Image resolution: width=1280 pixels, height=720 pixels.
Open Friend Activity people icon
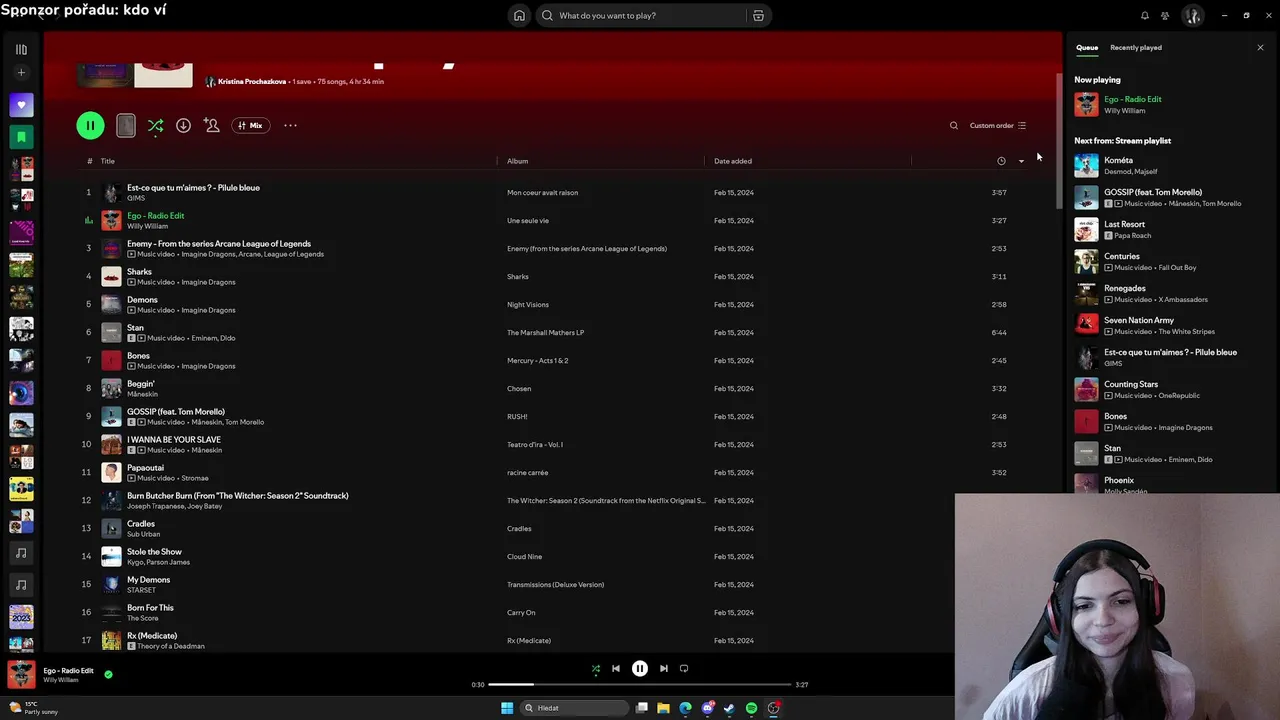click(1165, 15)
